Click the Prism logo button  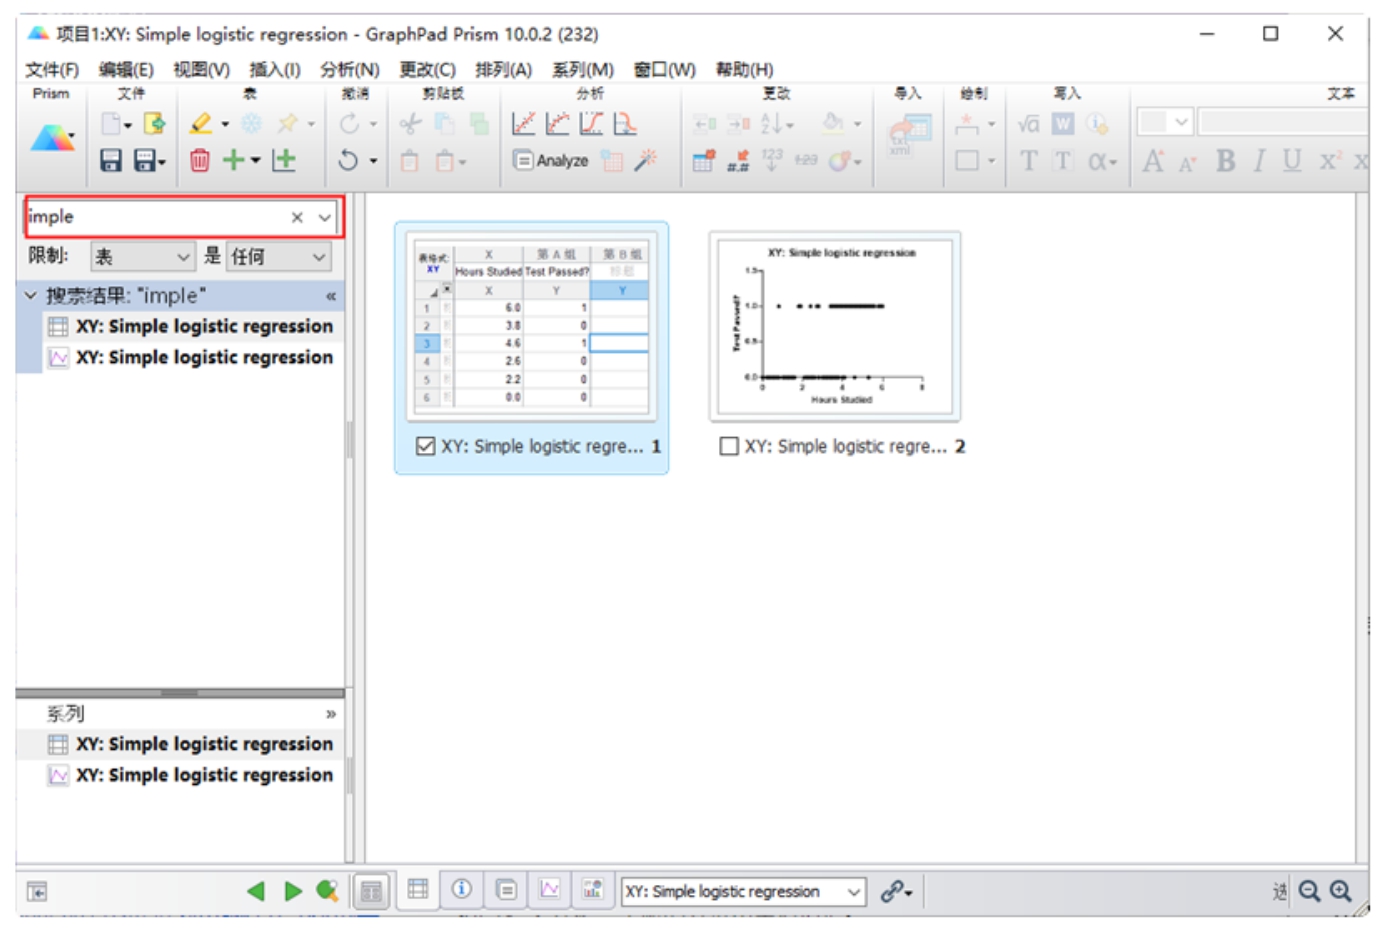click(x=52, y=138)
